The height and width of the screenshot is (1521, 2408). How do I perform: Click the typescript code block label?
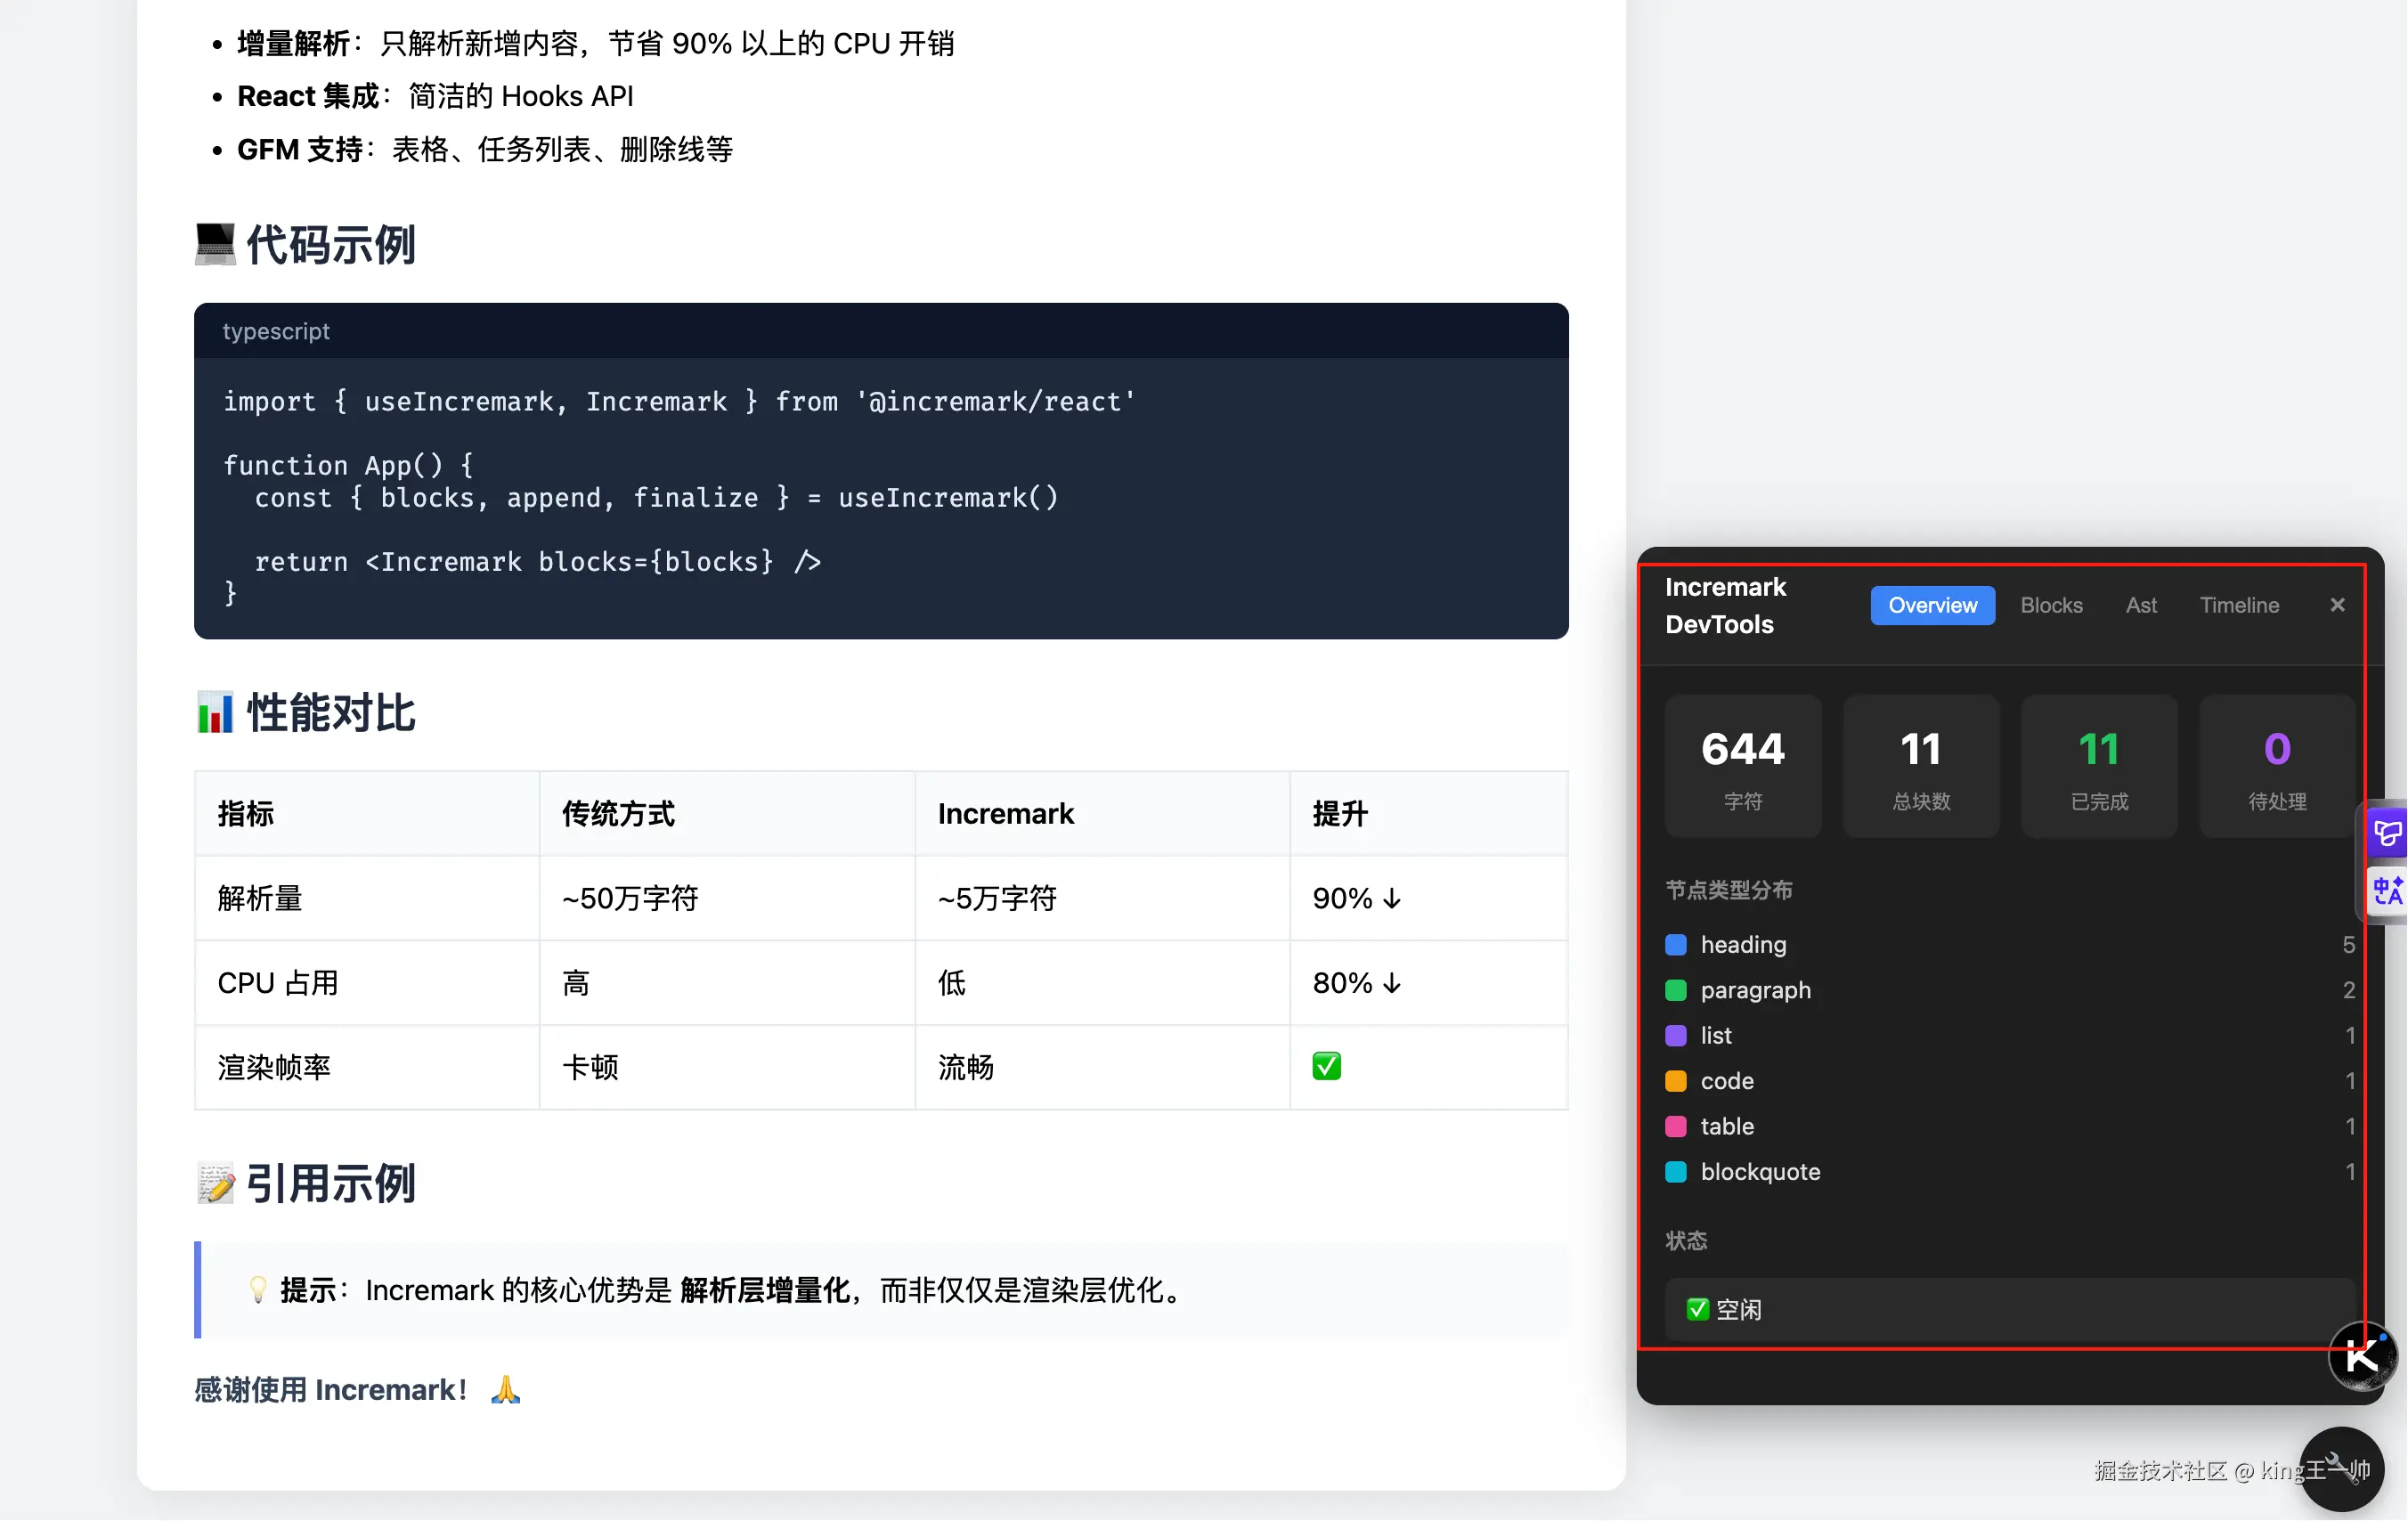276,331
